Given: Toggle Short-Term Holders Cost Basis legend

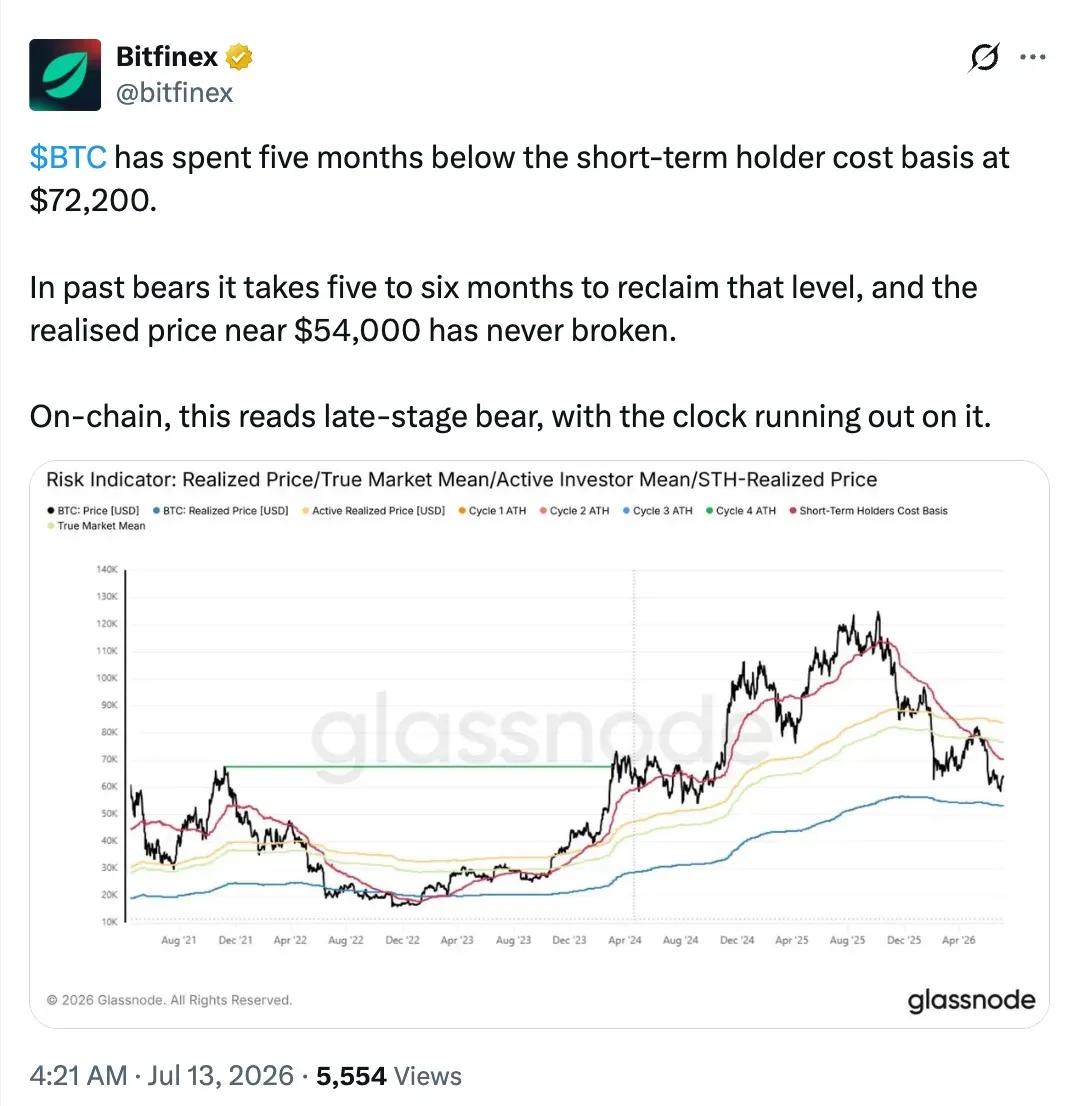Looking at the screenshot, I should (869, 511).
